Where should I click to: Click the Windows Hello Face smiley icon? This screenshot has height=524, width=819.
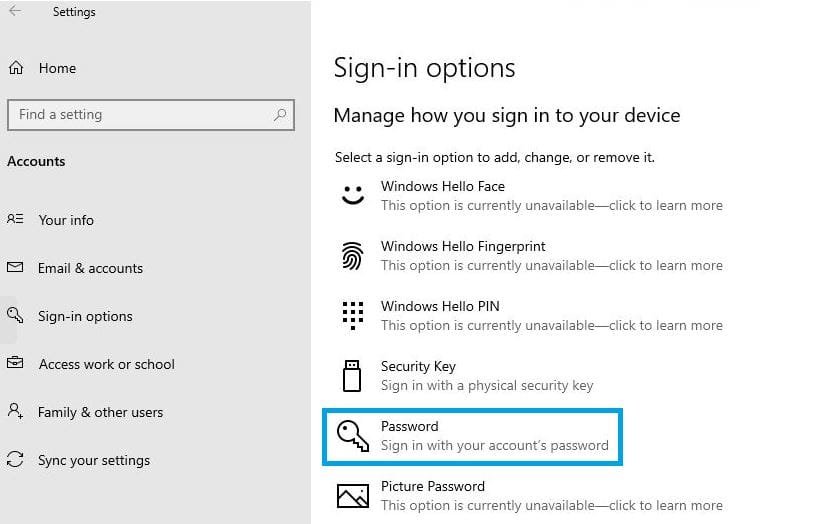[353, 195]
